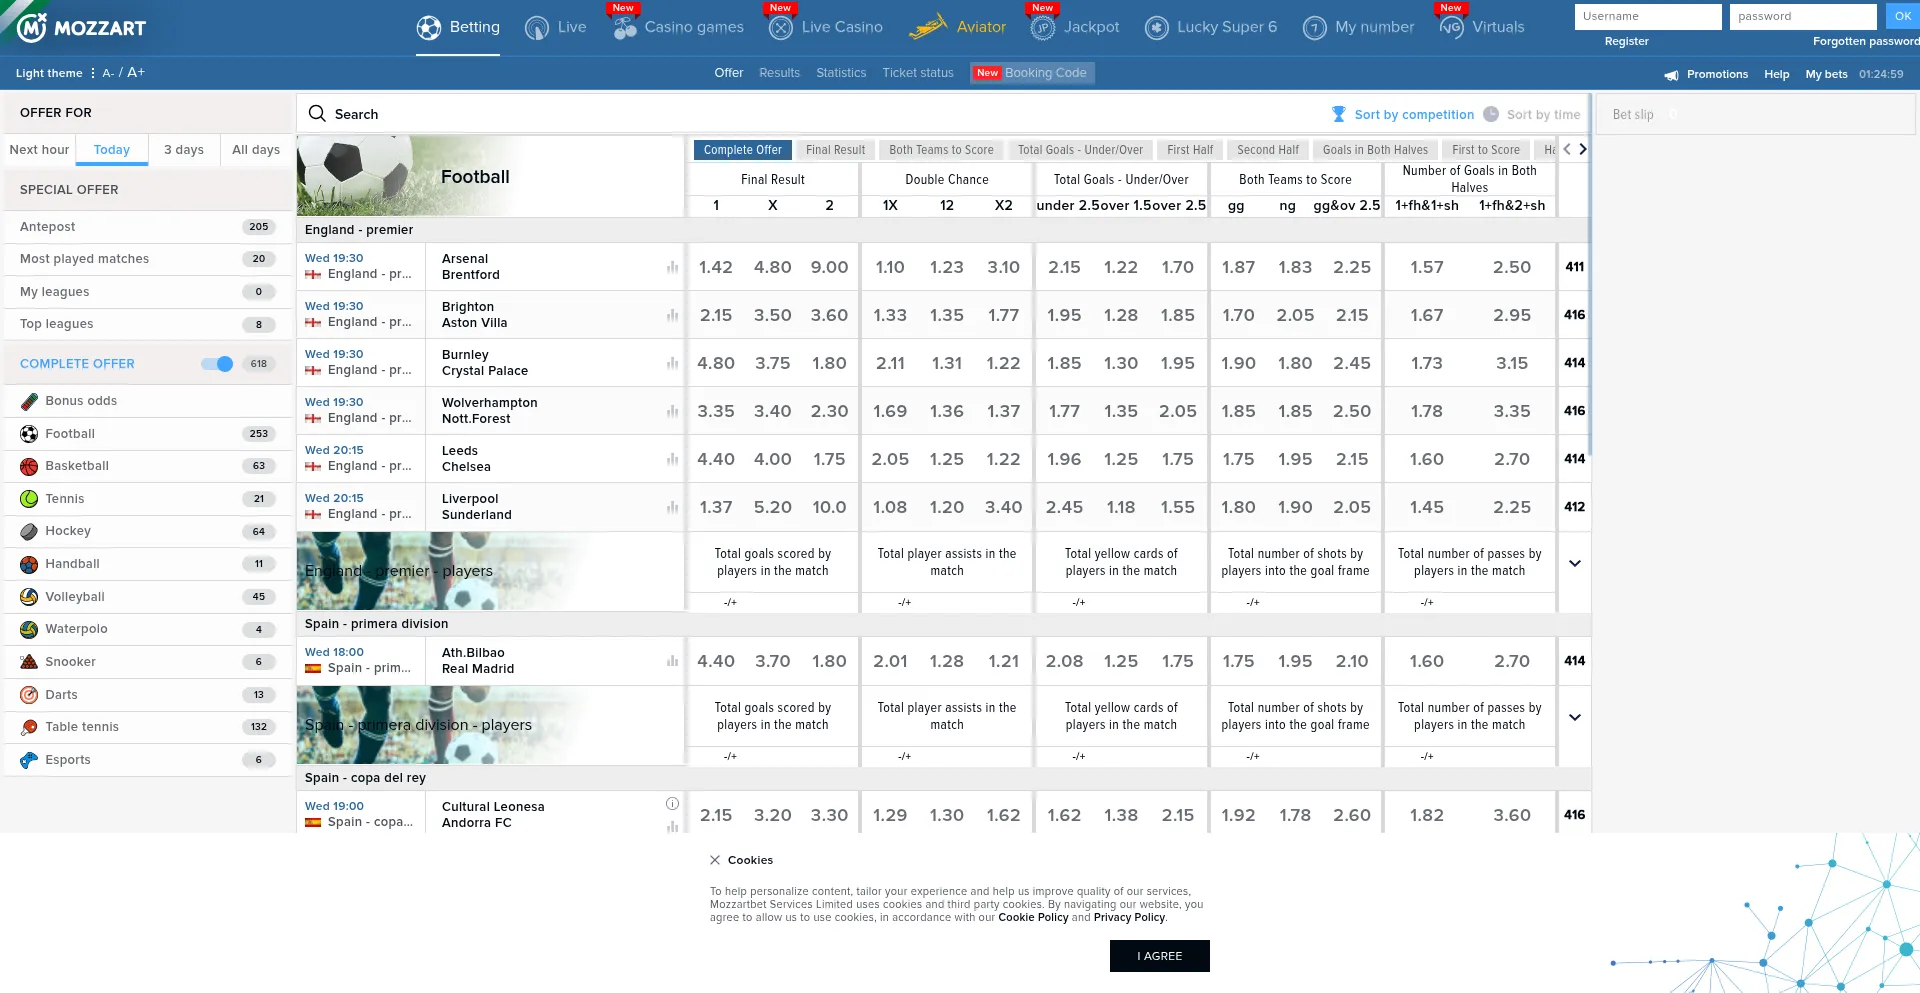The image size is (1920, 993).
Task: Click the Mozzart logo
Action: click(x=82, y=27)
